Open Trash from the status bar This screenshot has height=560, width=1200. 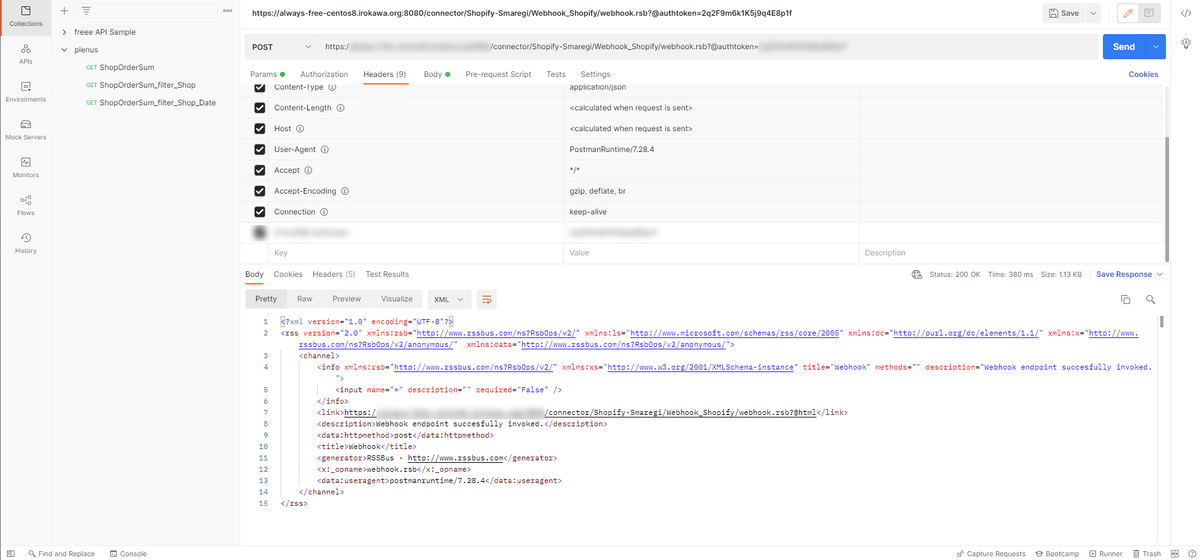(1147, 553)
